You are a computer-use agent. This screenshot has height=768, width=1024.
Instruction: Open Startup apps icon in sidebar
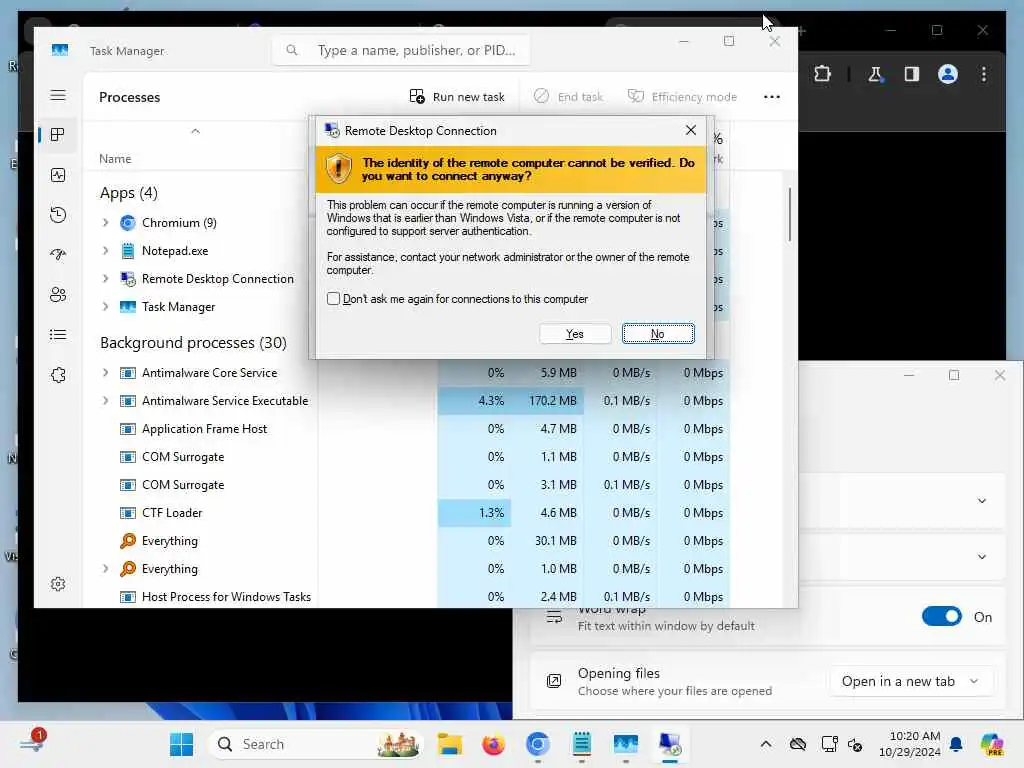58,255
